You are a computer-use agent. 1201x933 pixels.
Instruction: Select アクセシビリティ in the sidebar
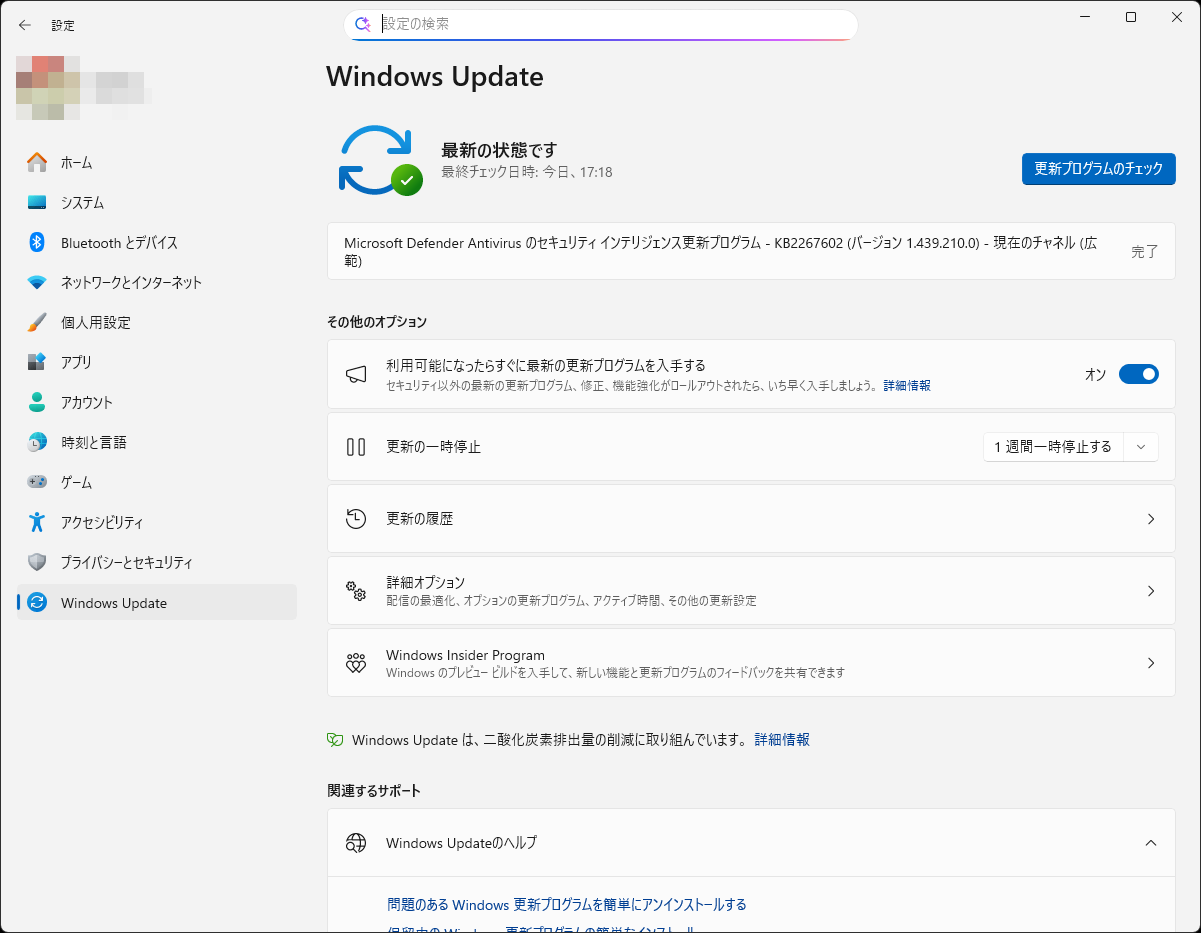click(100, 522)
